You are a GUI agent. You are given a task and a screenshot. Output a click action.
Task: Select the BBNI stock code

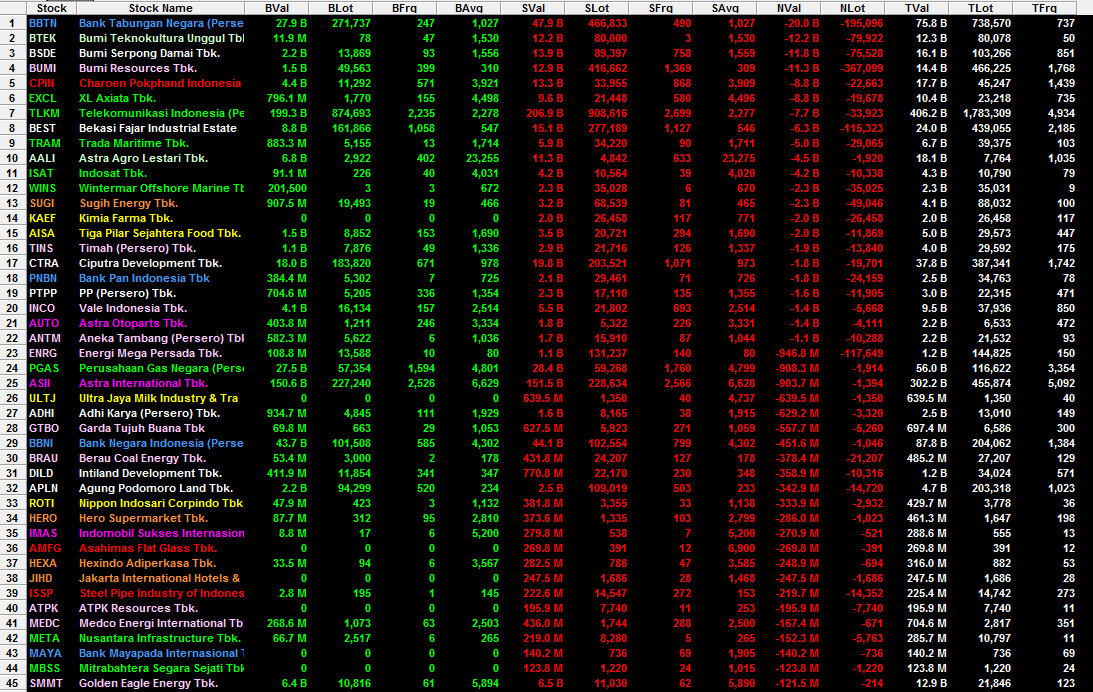(41, 443)
